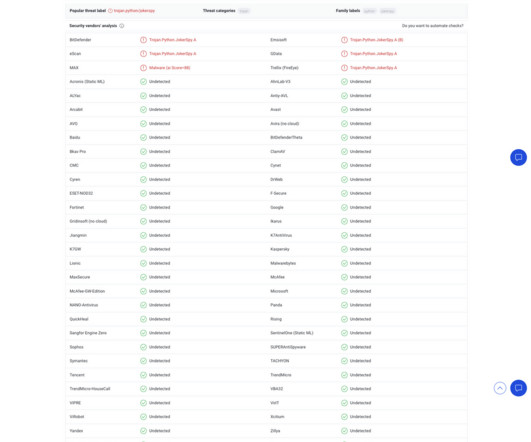
Task: Click the info icon beside Security vendors' analysis
Action: point(122,26)
